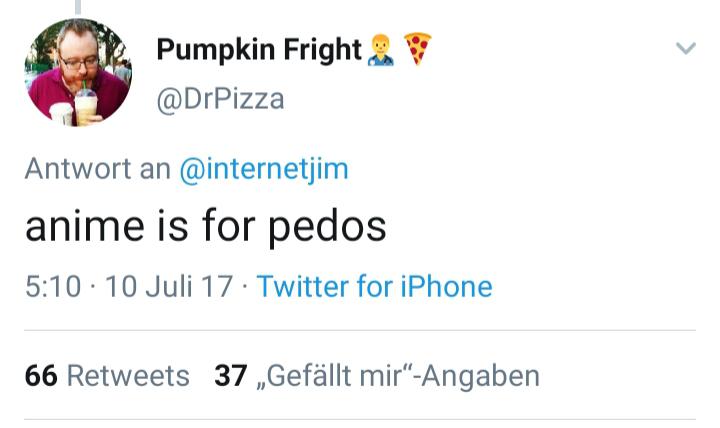The image size is (720, 428).
Task: Select the tweet body text
Action: point(206,226)
